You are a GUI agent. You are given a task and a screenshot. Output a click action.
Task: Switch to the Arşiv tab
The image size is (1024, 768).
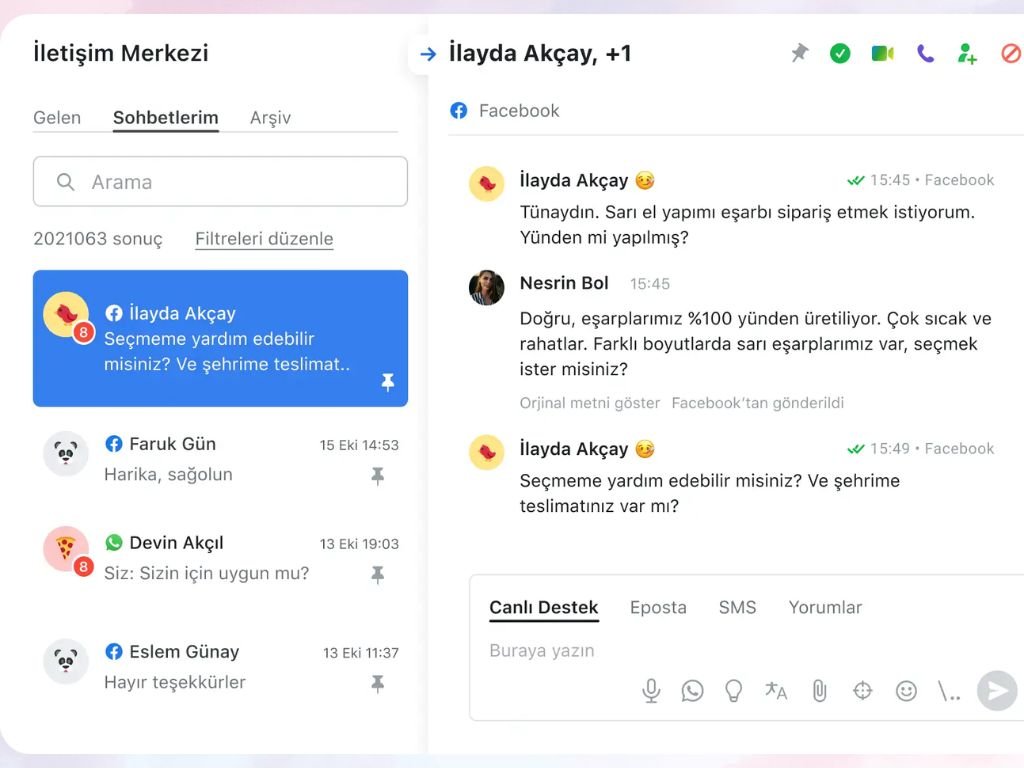271,117
